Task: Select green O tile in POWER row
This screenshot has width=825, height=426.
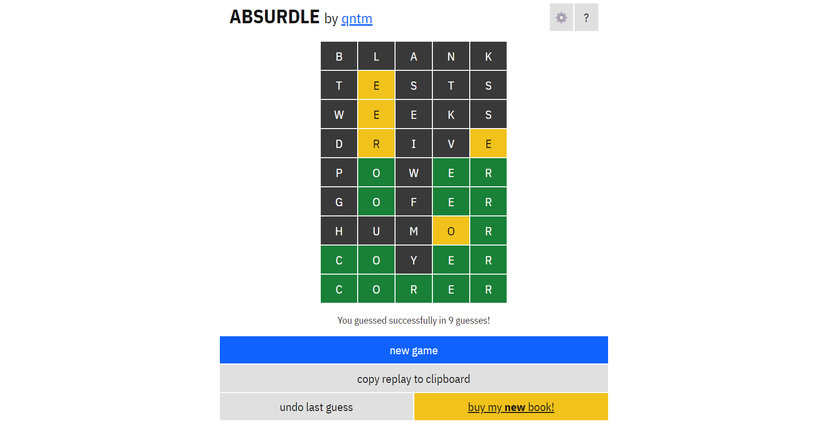Action: (x=376, y=173)
